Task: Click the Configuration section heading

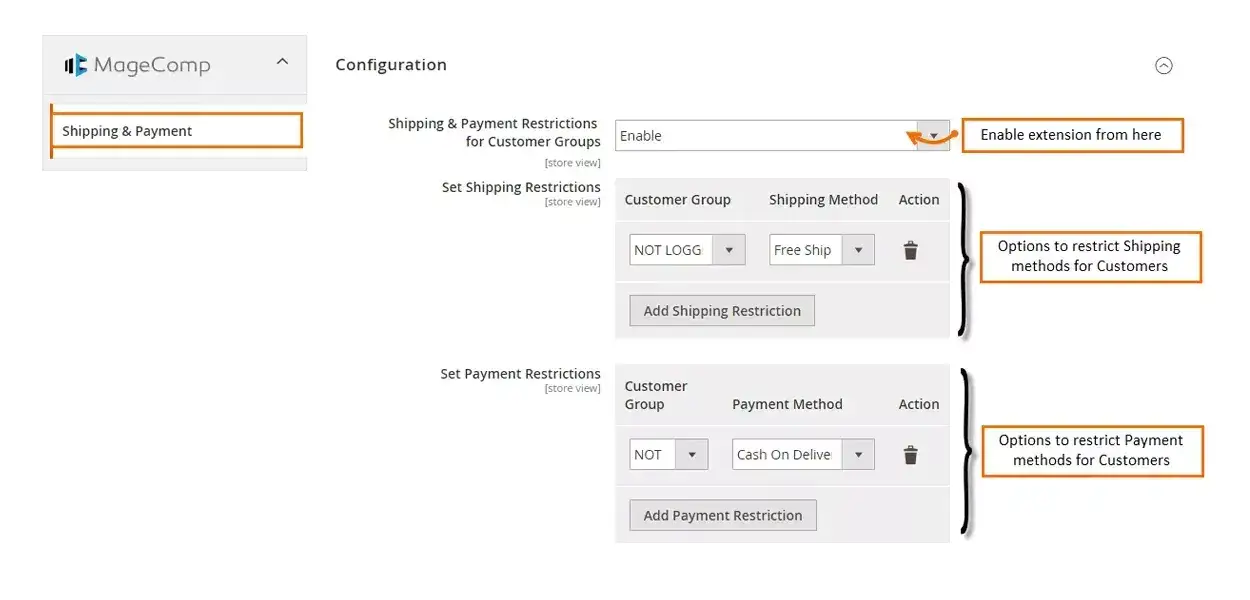Action: tap(391, 65)
